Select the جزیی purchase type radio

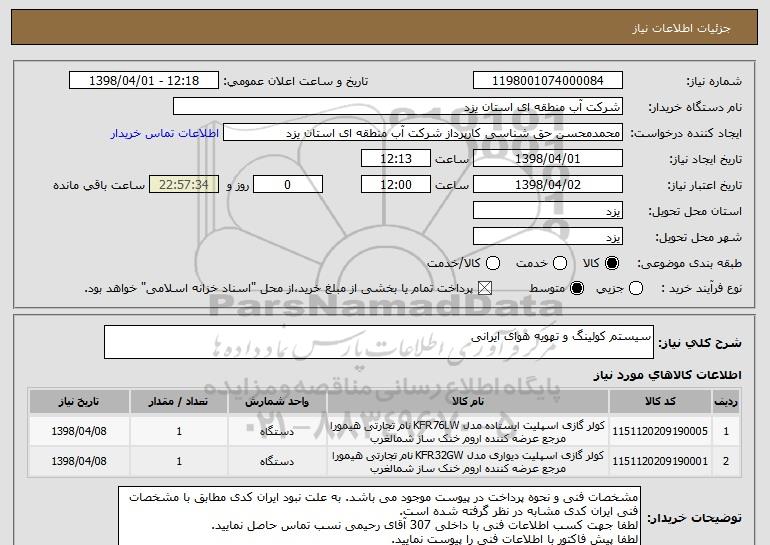pos(635,289)
